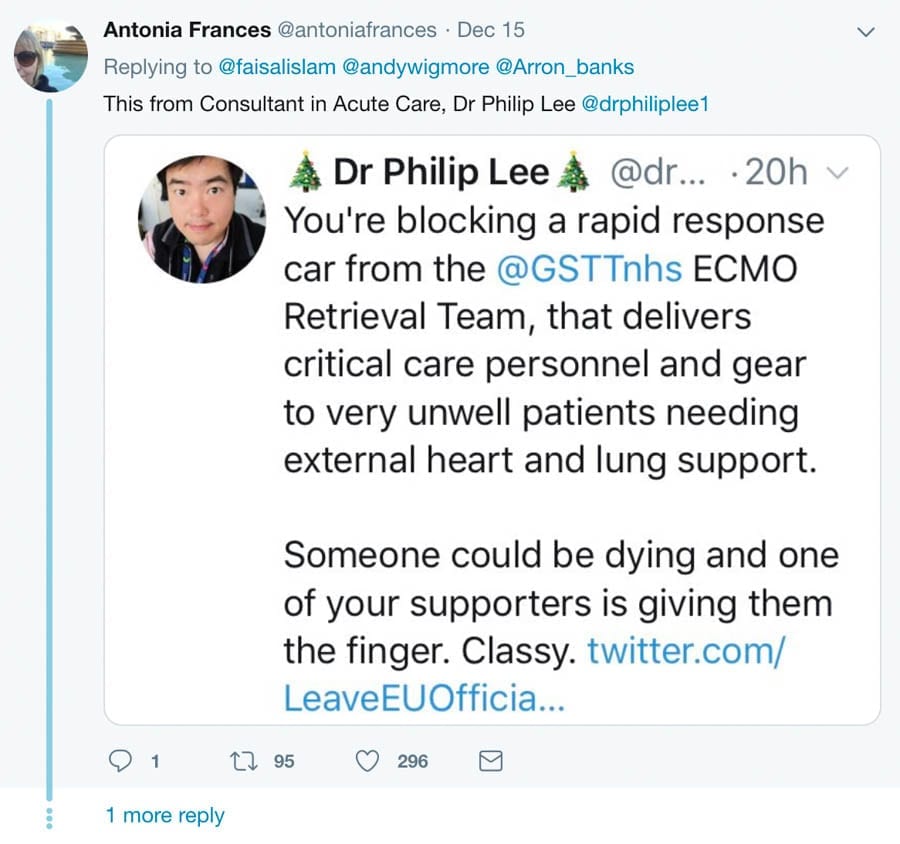This screenshot has width=900, height=844.
Task: View Dr Philip Lee's profile picture
Action: (x=201, y=219)
